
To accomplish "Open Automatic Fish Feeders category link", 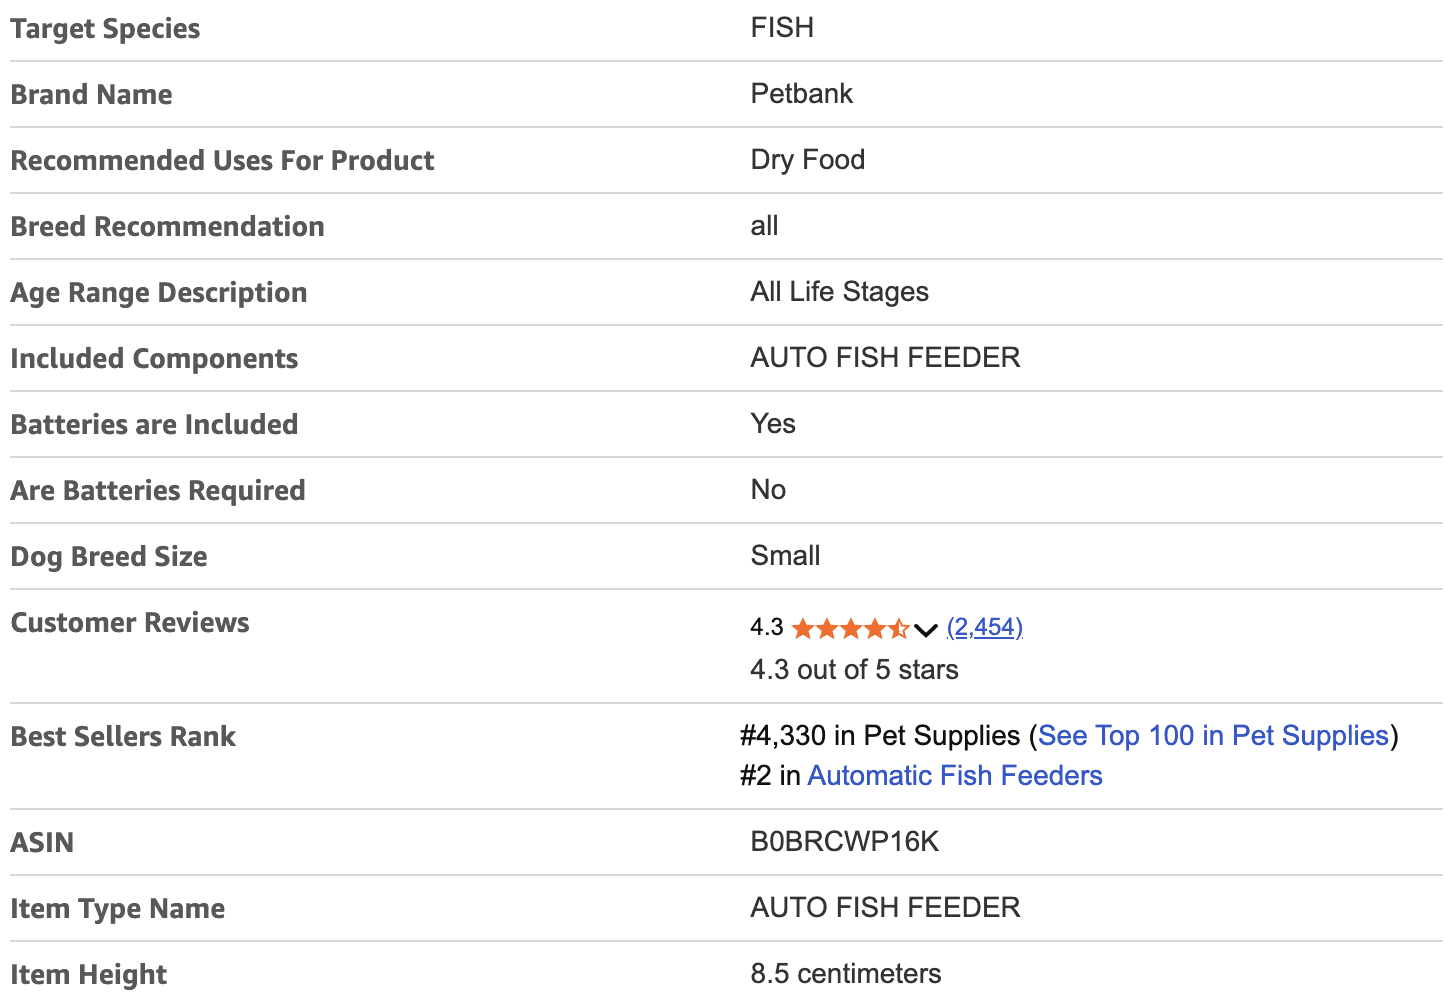I will point(954,776).
